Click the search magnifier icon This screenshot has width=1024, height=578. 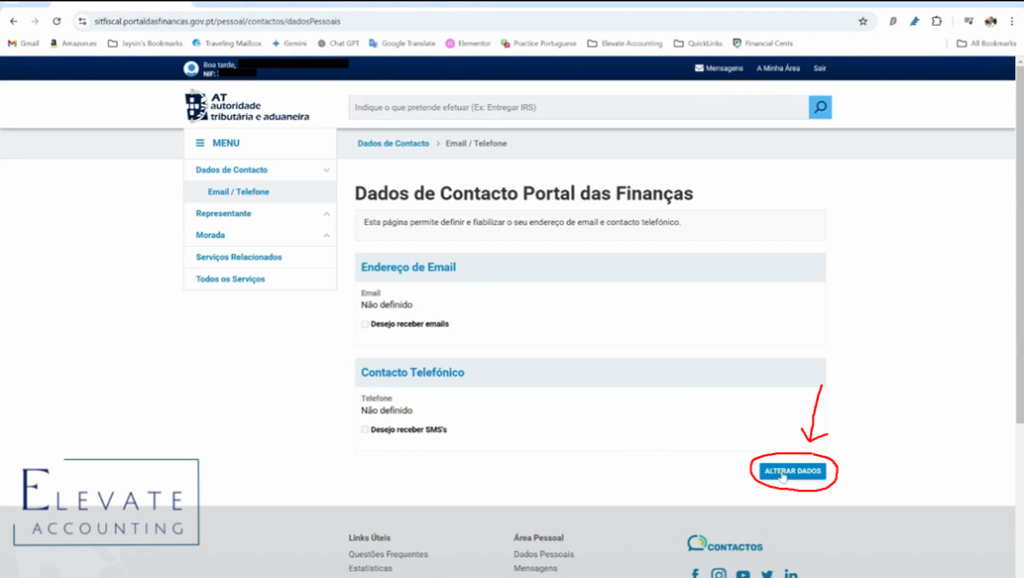(819, 107)
